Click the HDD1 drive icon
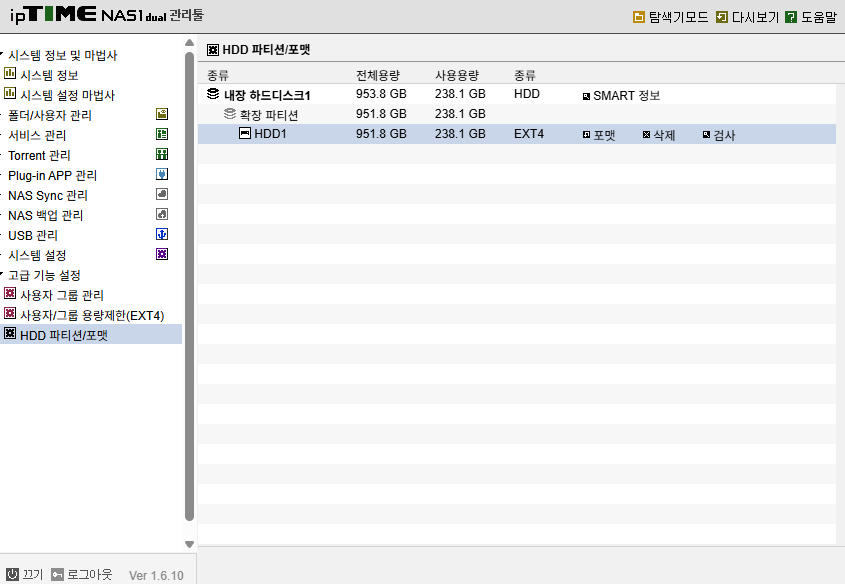This screenshot has width=845, height=584. (245, 133)
